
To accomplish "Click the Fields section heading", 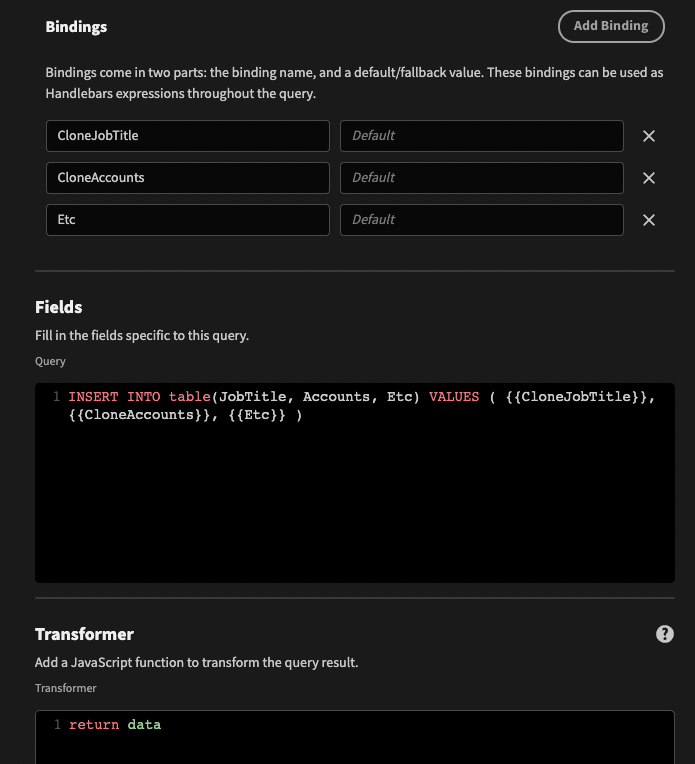I will point(58,307).
